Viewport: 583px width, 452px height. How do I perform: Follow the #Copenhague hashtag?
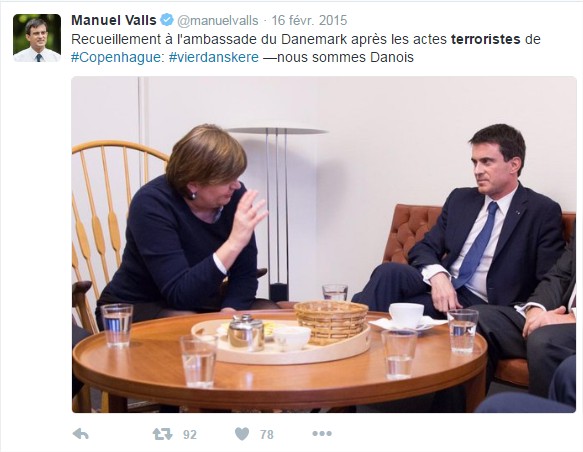tap(117, 58)
